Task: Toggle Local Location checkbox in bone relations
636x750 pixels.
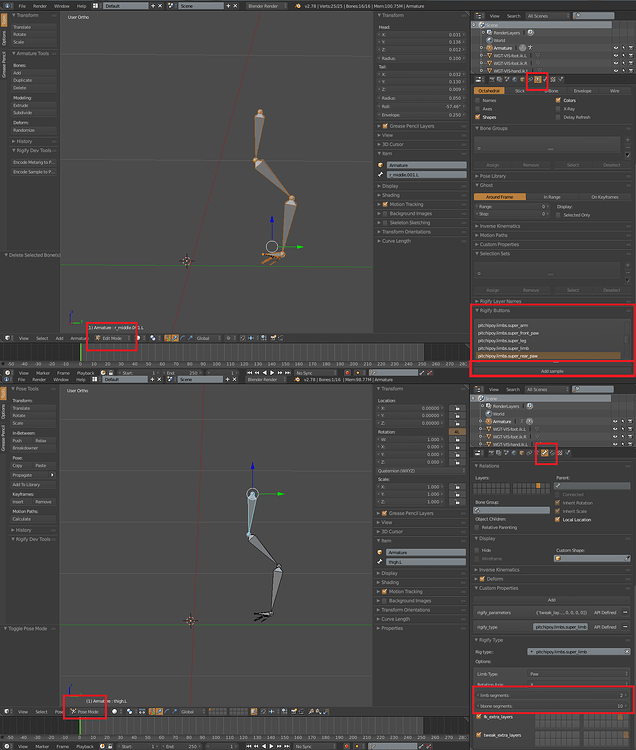Action: pos(558,519)
